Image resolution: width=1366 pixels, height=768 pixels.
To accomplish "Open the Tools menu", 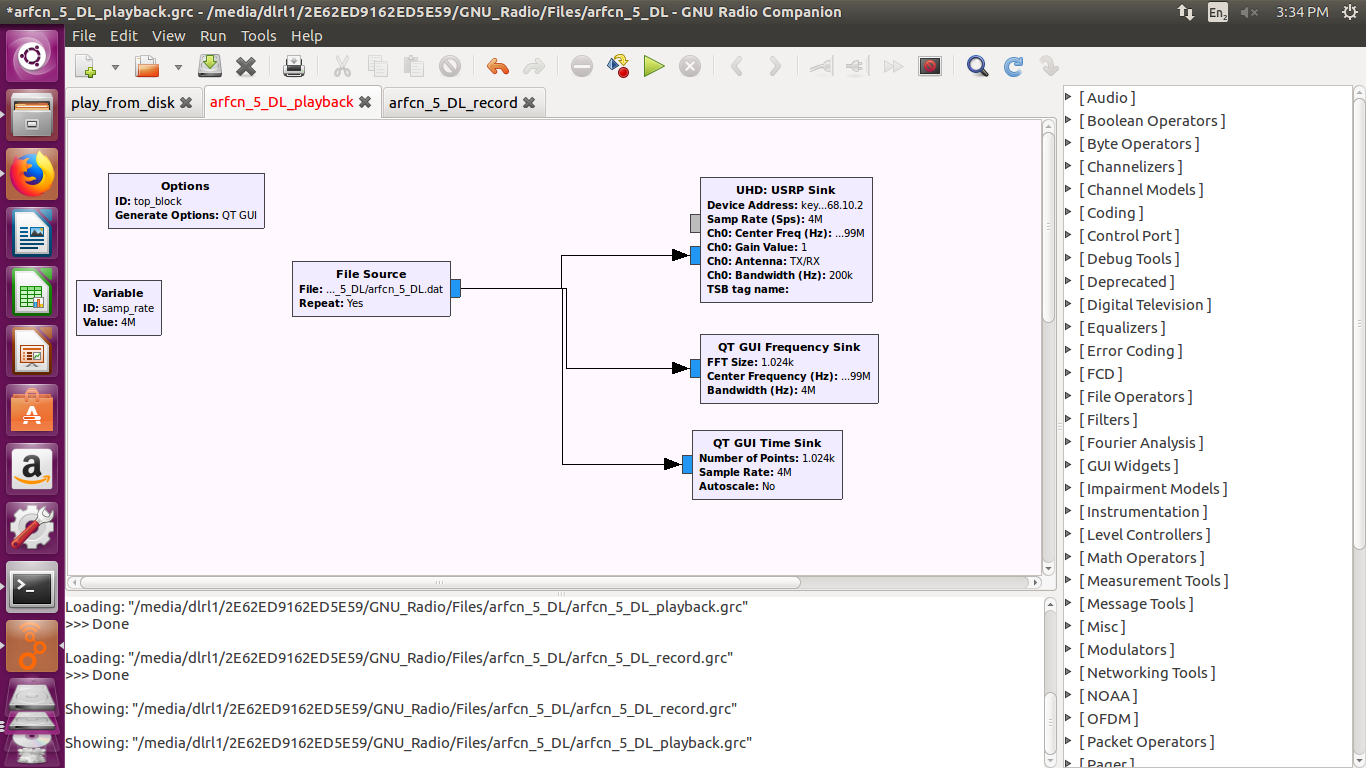I will 259,36.
